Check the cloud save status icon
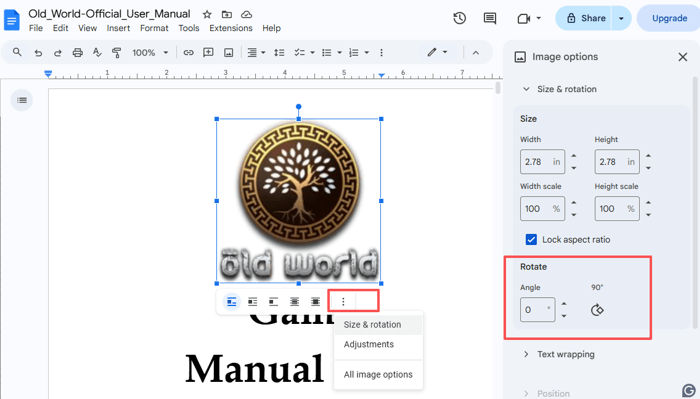The height and width of the screenshot is (399, 700). pos(246,15)
